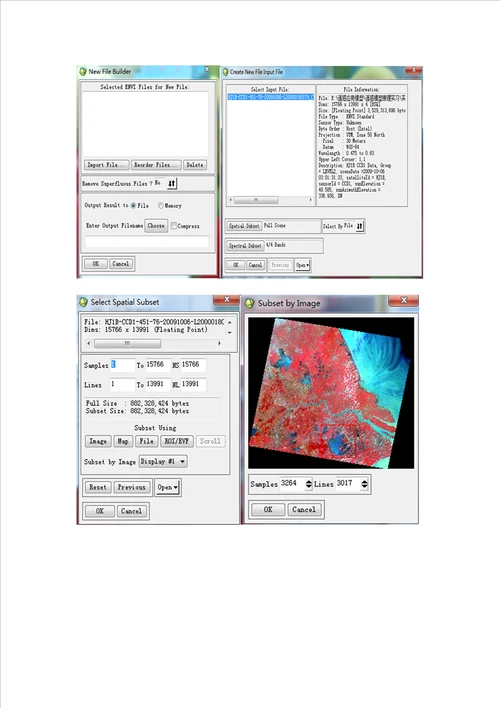This screenshot has height=708, width=500.
Task: Select the Memory output radio button
Action: [160, 205]
